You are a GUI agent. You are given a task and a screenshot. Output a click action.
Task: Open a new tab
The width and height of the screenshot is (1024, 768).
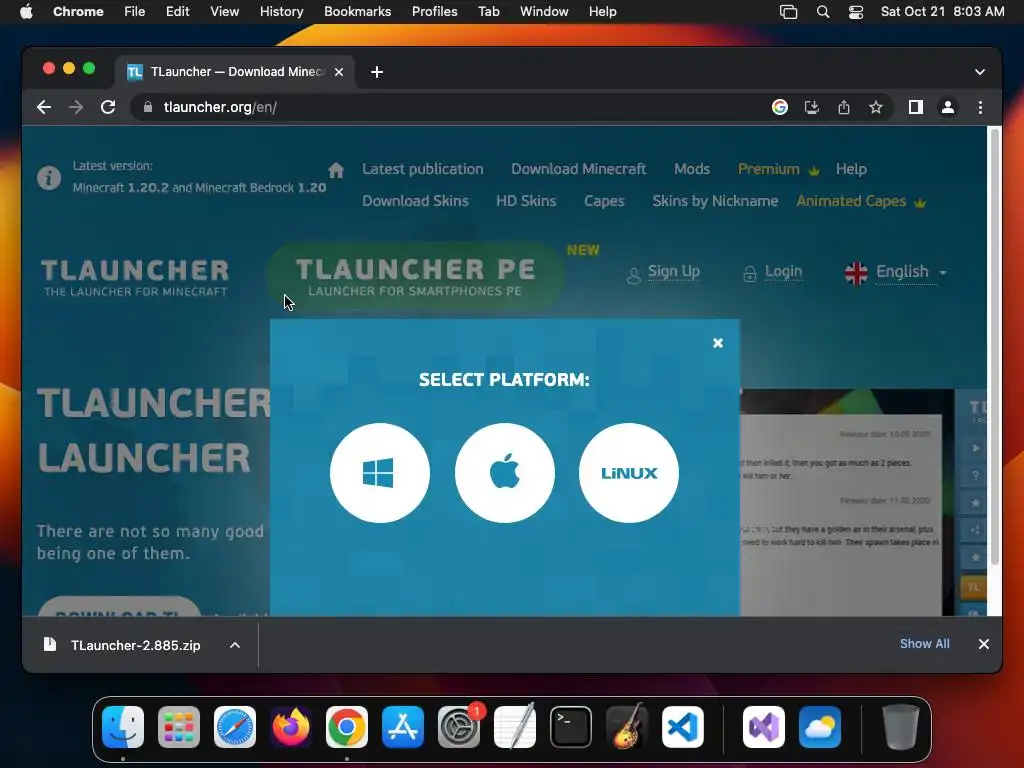point(377,72)
